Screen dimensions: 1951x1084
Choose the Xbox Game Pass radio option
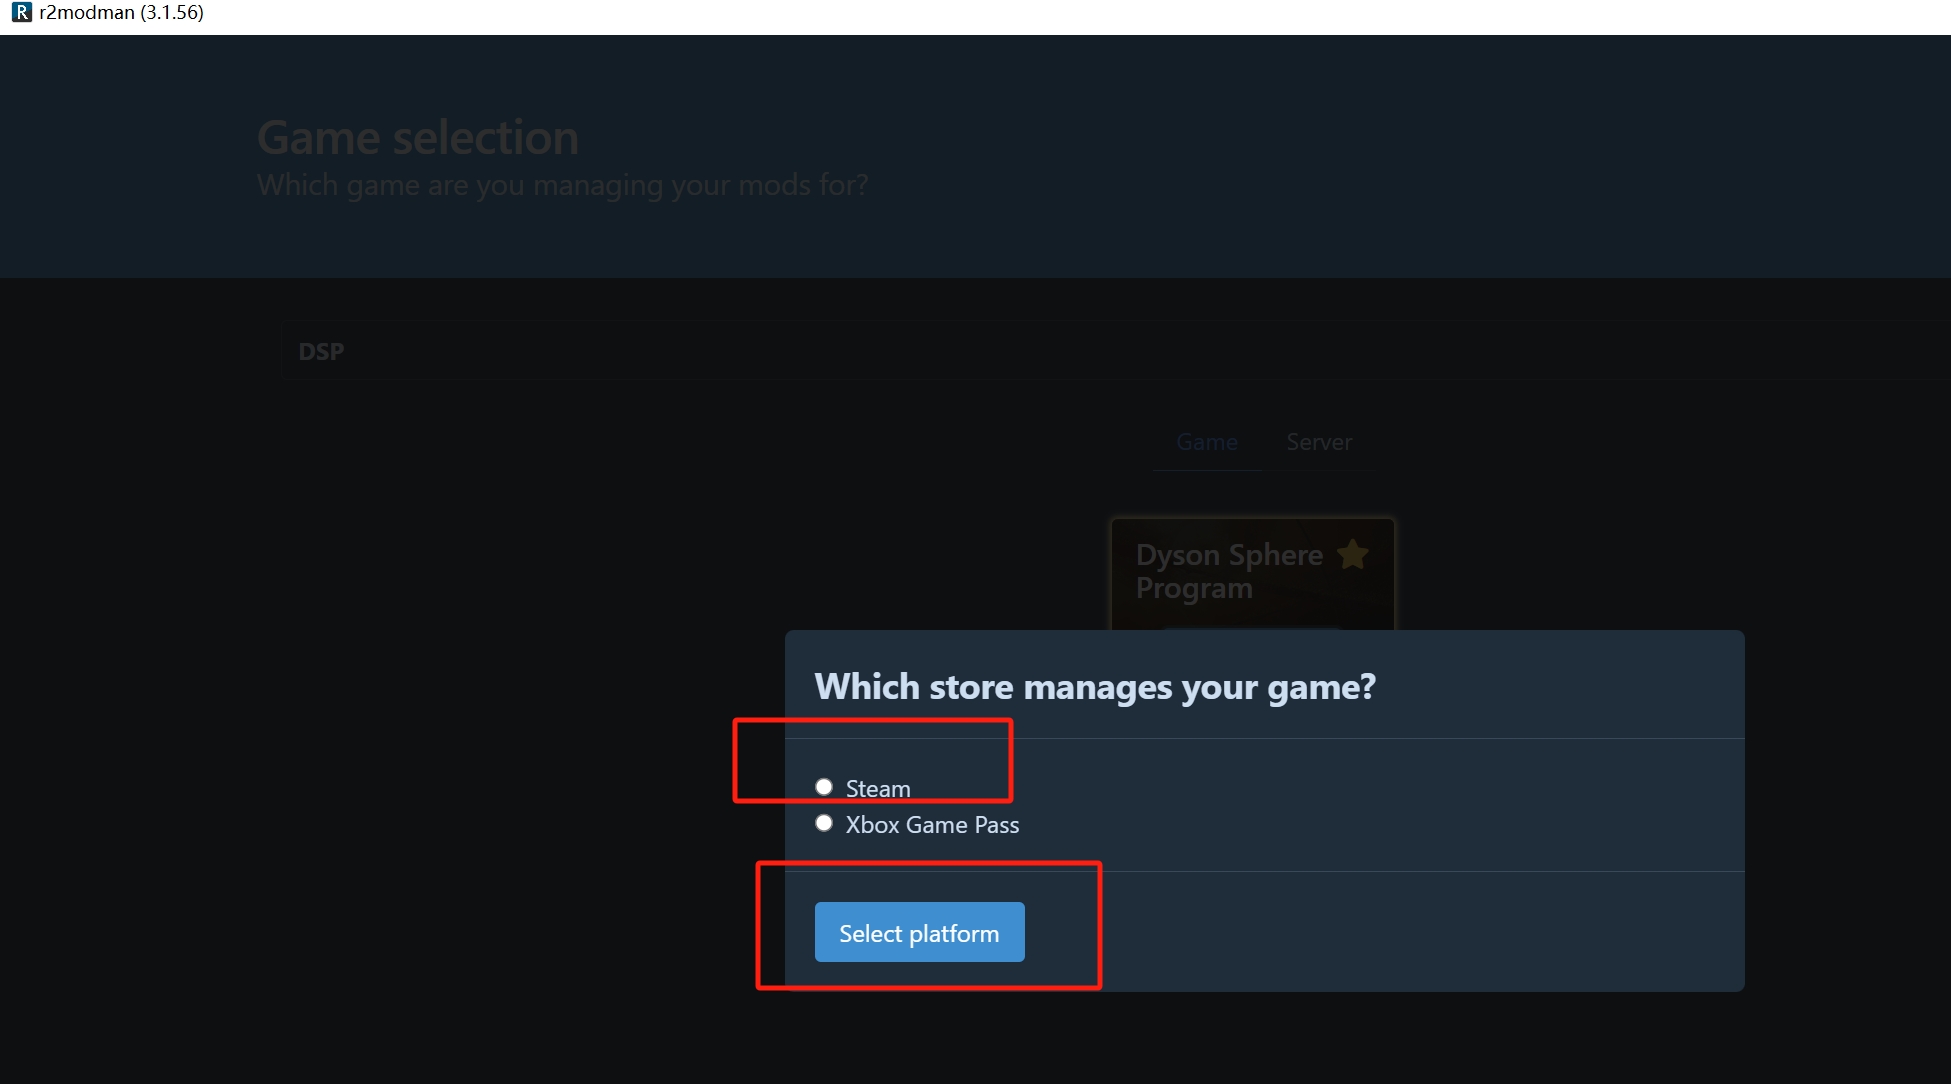click(824, 823)
